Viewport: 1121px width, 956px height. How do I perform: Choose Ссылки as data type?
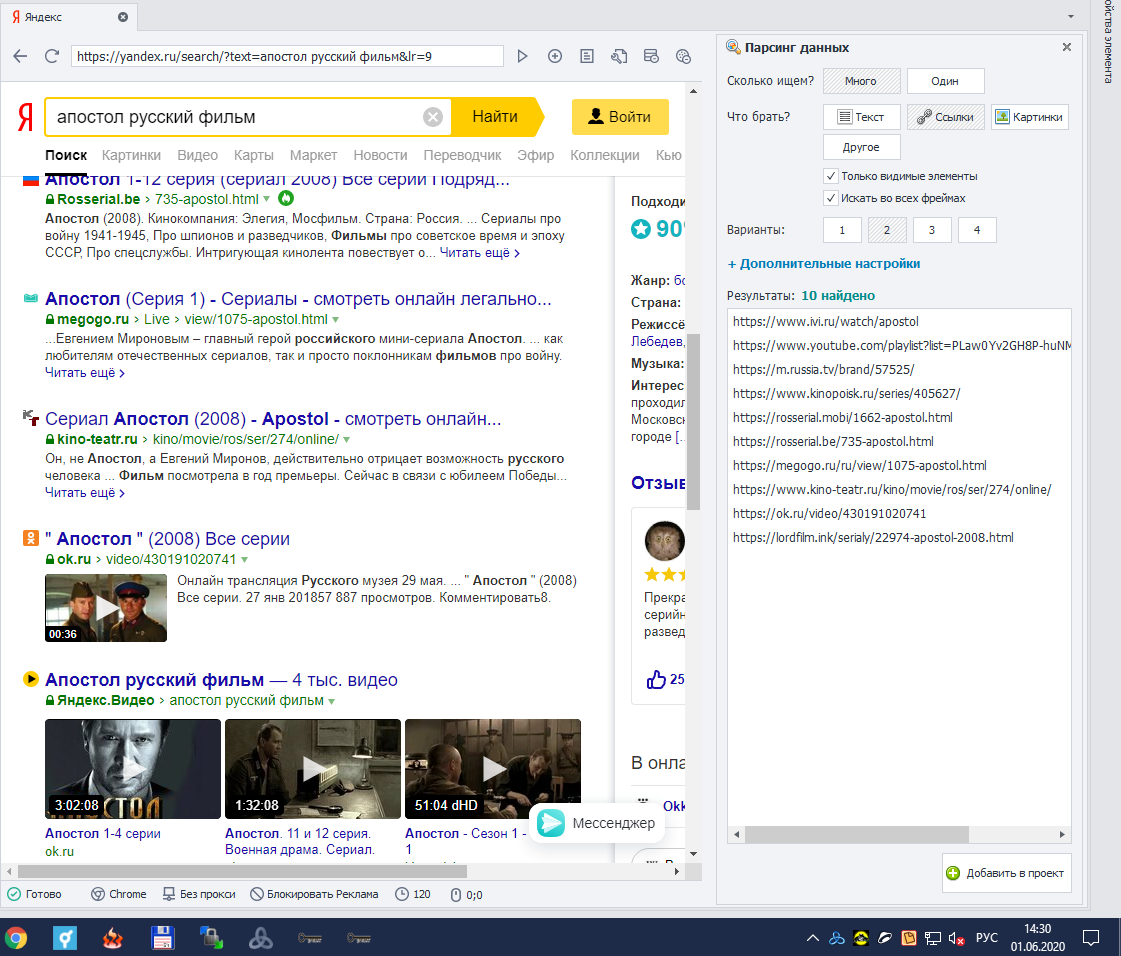click(x=945, y=117)
